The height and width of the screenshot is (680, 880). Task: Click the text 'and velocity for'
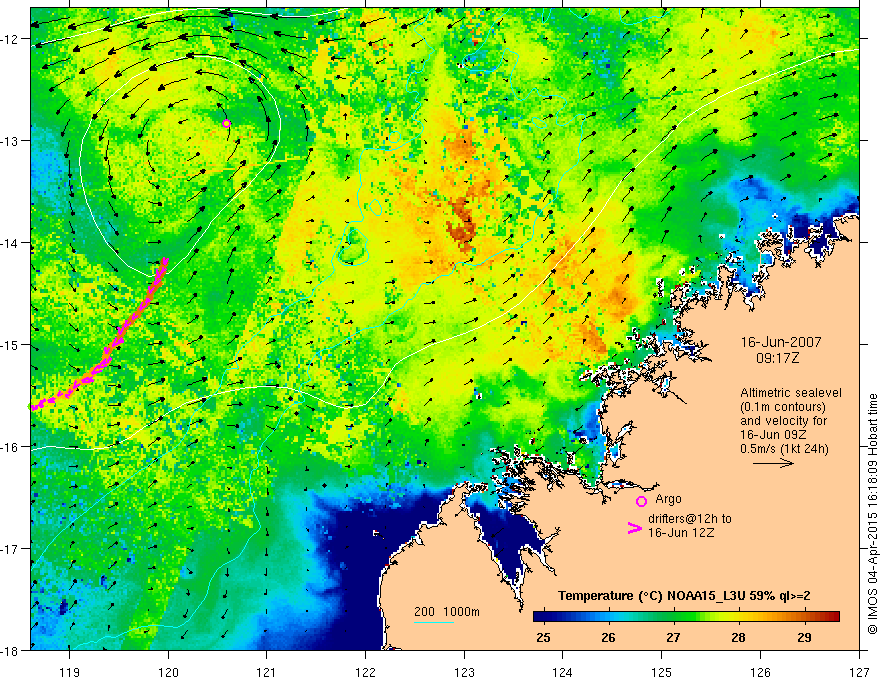[783, 420]
